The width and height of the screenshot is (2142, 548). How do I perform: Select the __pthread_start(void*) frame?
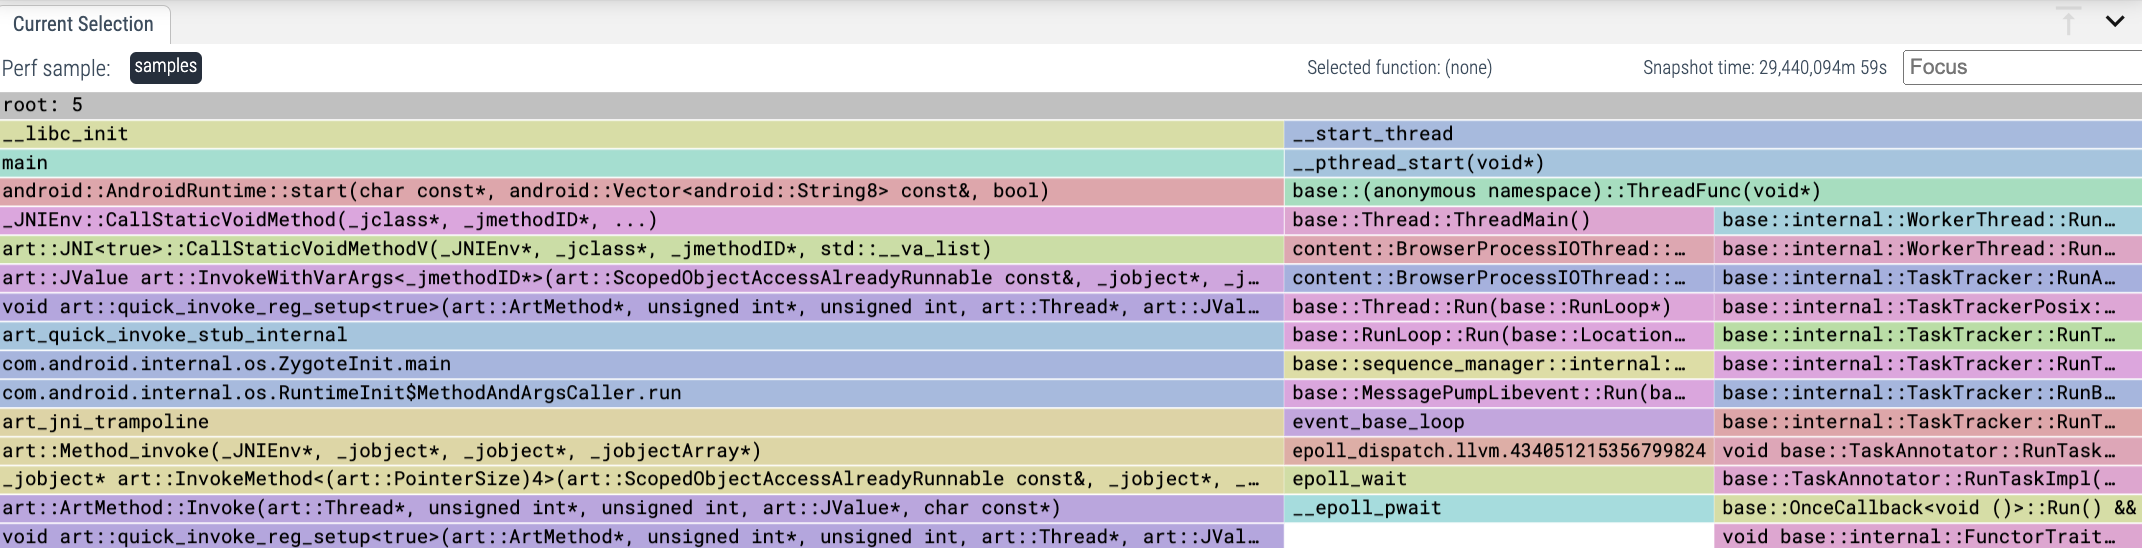(x=1712, y=163)
